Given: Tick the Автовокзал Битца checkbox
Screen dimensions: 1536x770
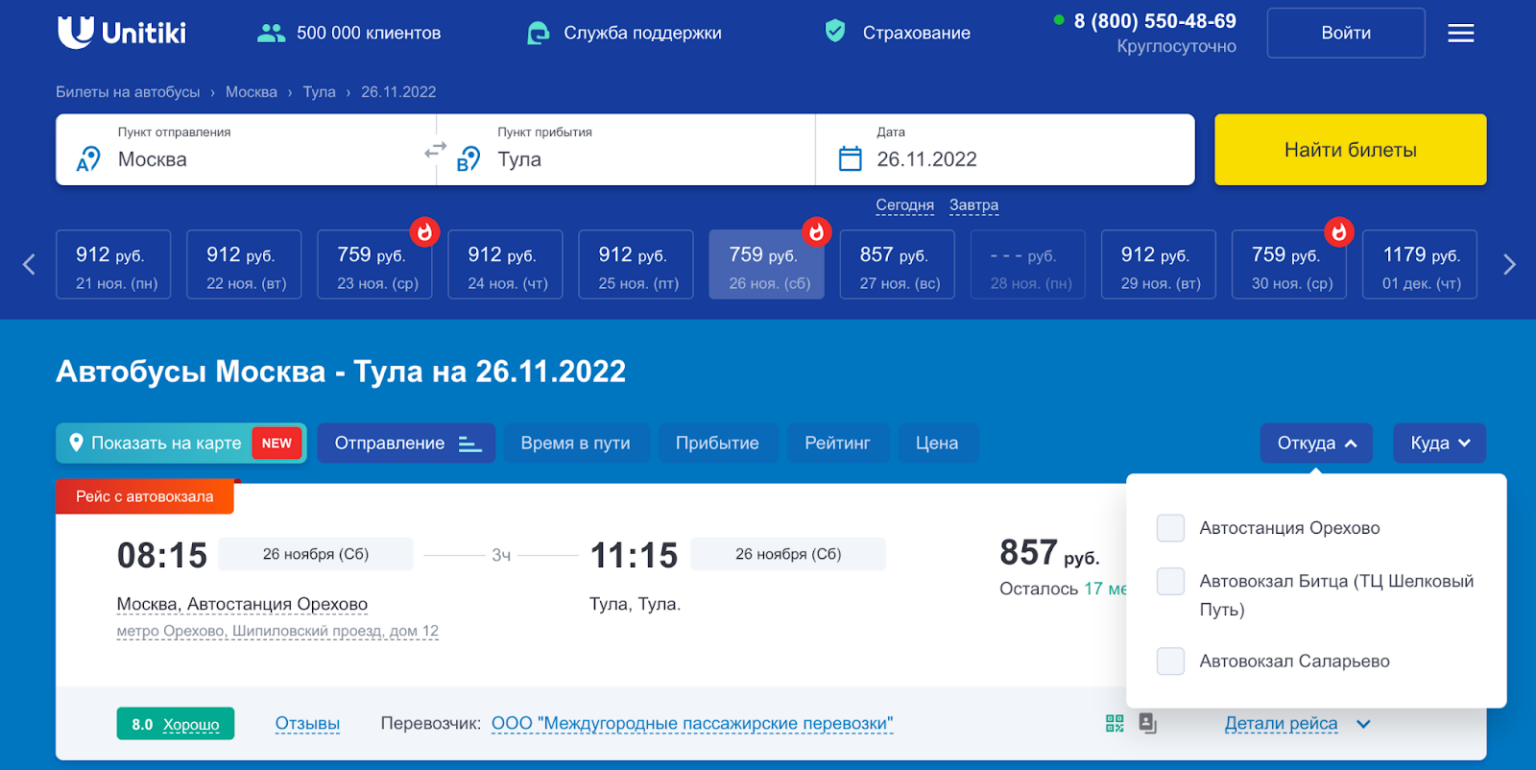Looking at the screenshot, I should (1170, 581).
